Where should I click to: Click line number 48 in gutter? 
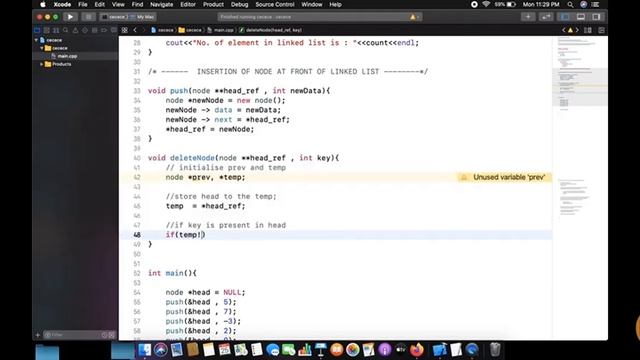coord(137,235)
